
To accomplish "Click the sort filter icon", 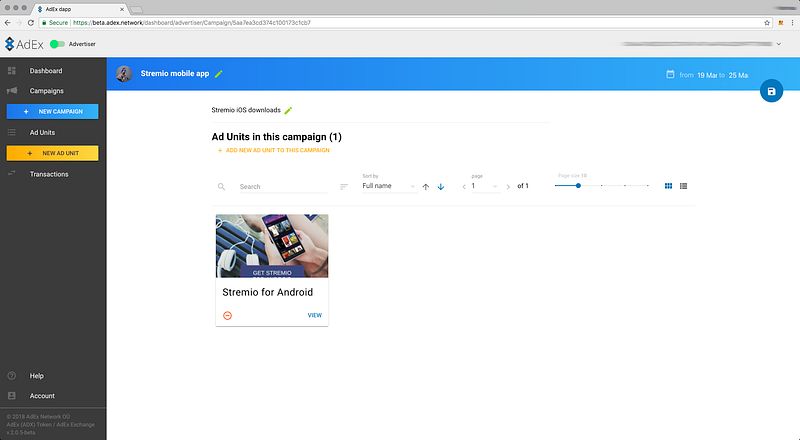I will tap(344, 187).
